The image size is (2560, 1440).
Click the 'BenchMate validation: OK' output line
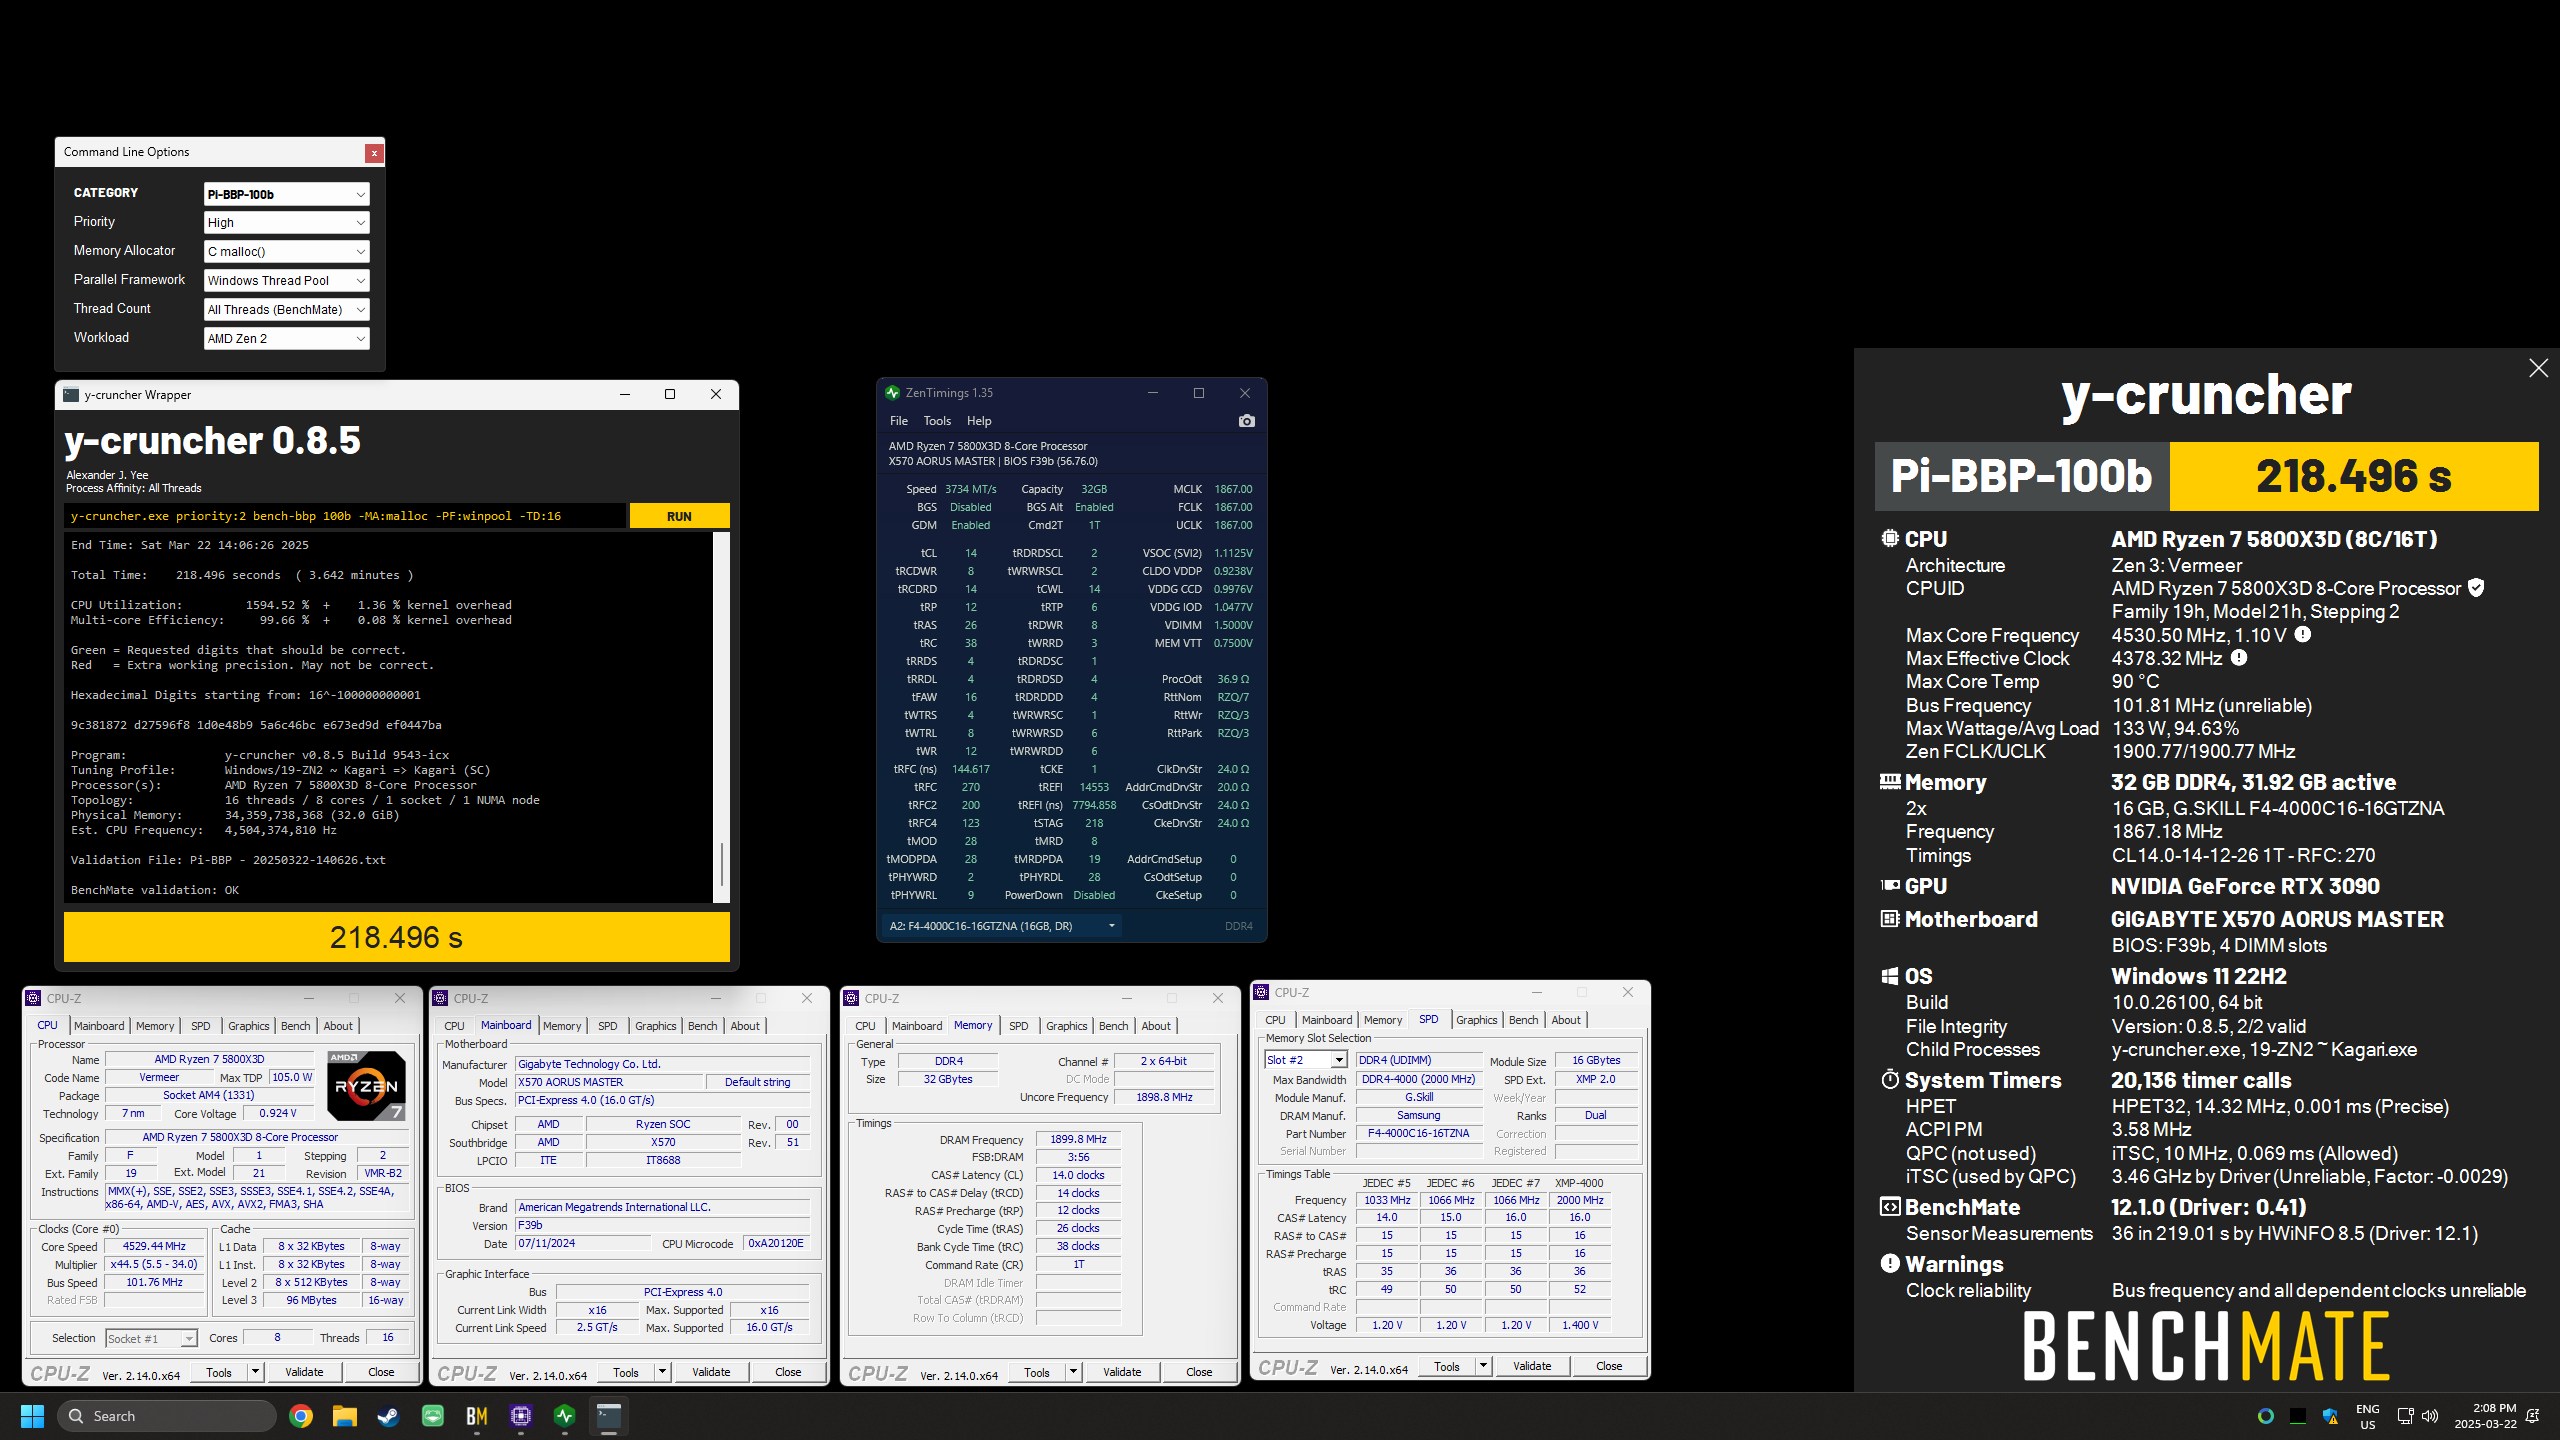155,890
